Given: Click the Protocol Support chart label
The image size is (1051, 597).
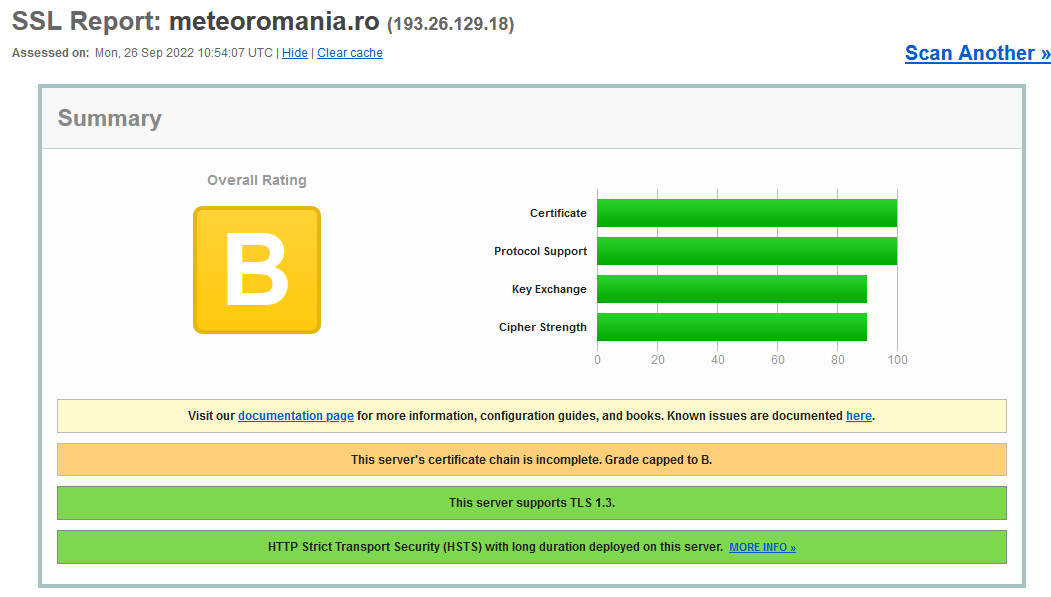Looking at the screenshot, I should pos(540,251).
